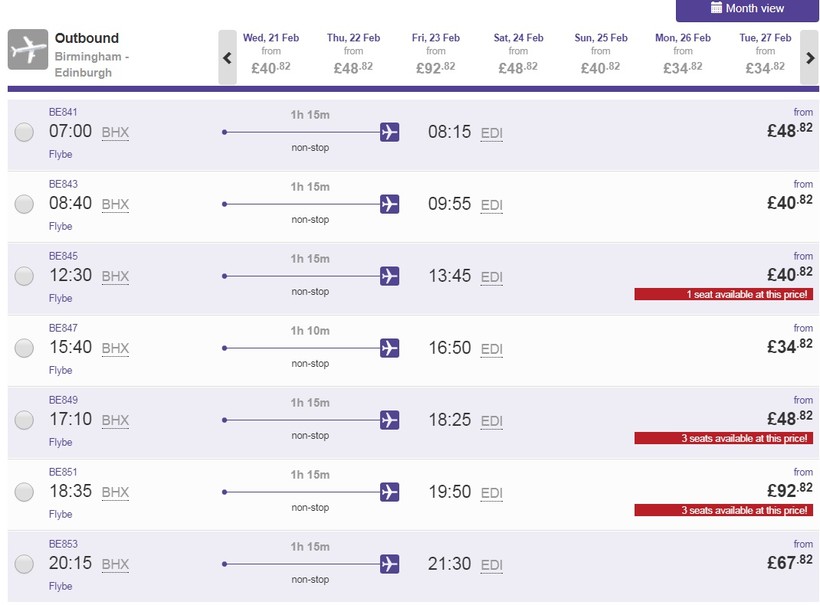
Task: Show earlier dates with left arrow
Action: pyautogui.click(x=227, y=58)
